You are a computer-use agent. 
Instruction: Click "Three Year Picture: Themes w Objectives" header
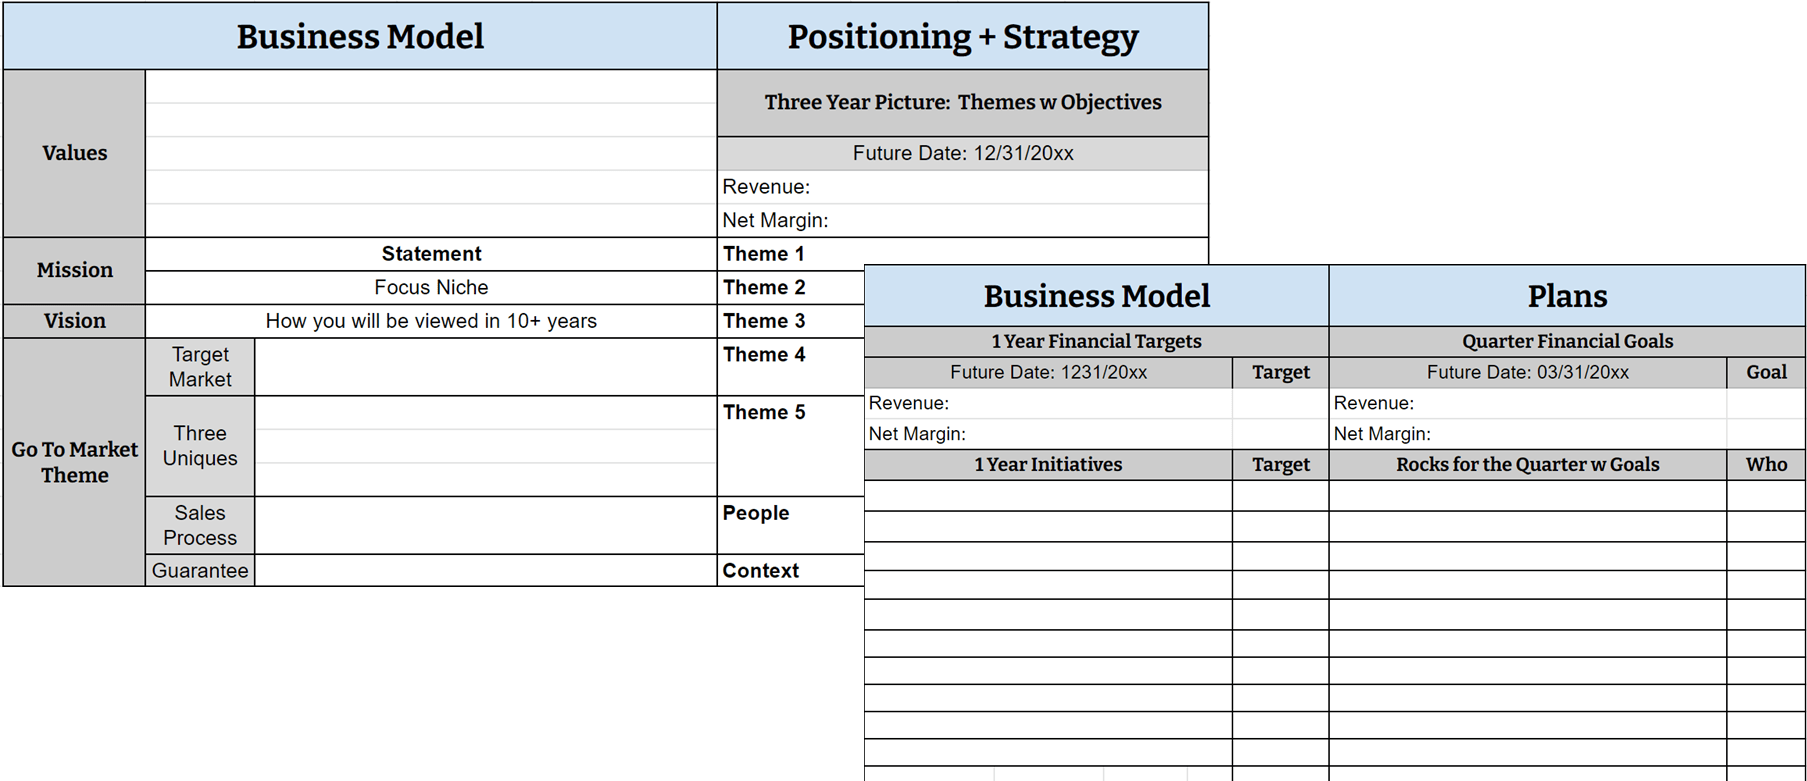[x=962, y=103]
